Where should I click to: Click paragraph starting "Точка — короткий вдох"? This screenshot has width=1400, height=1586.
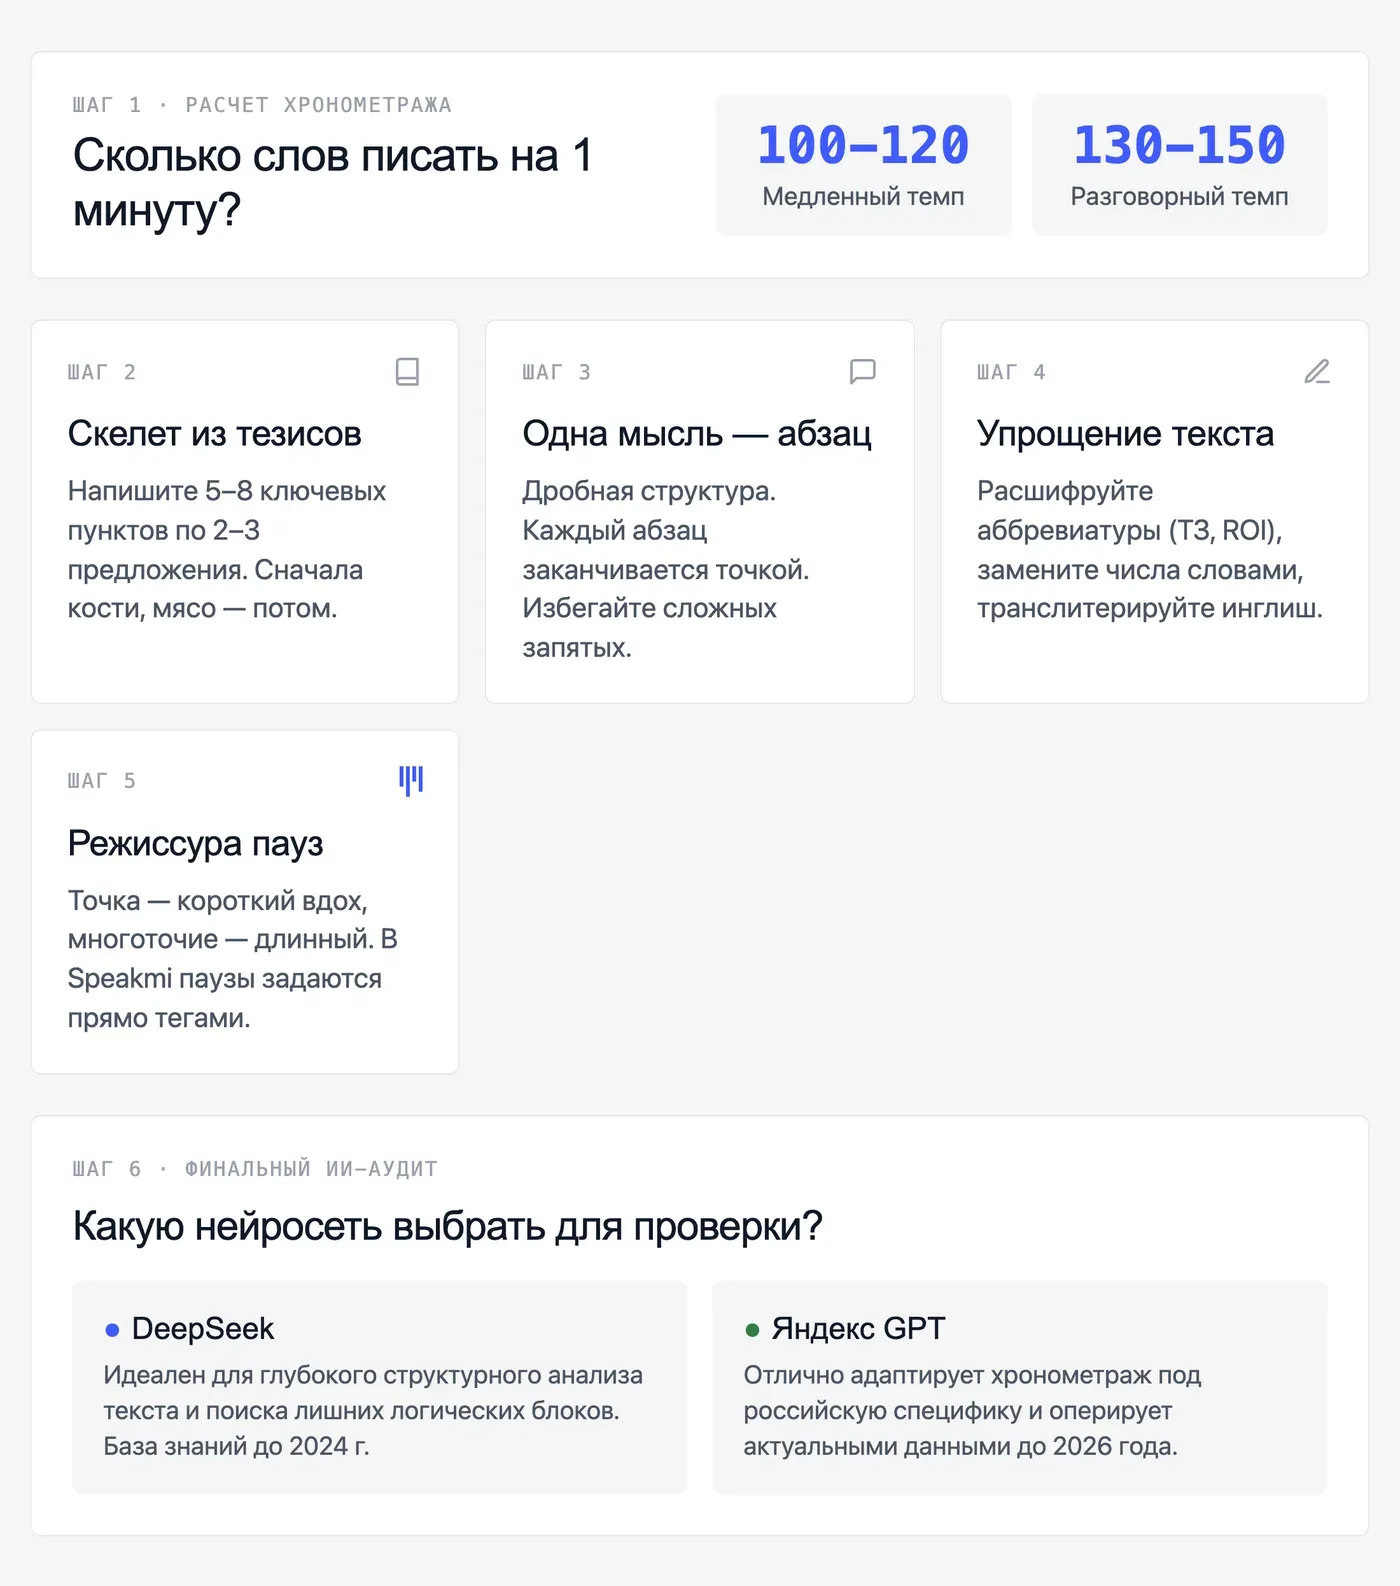[x=233, y=959]
